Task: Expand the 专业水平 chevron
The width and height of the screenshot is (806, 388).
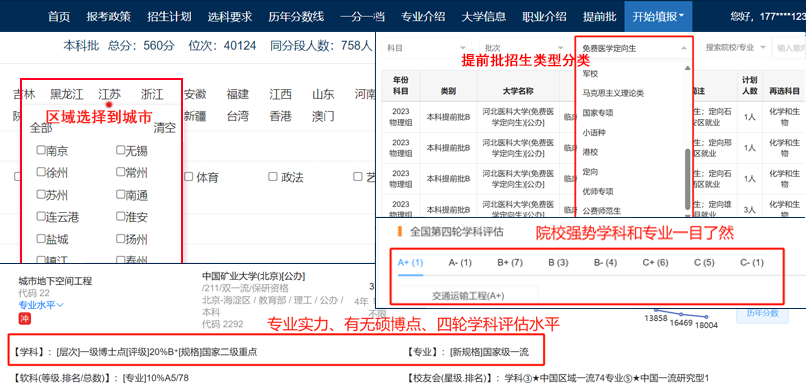Action: click(60, 305)
